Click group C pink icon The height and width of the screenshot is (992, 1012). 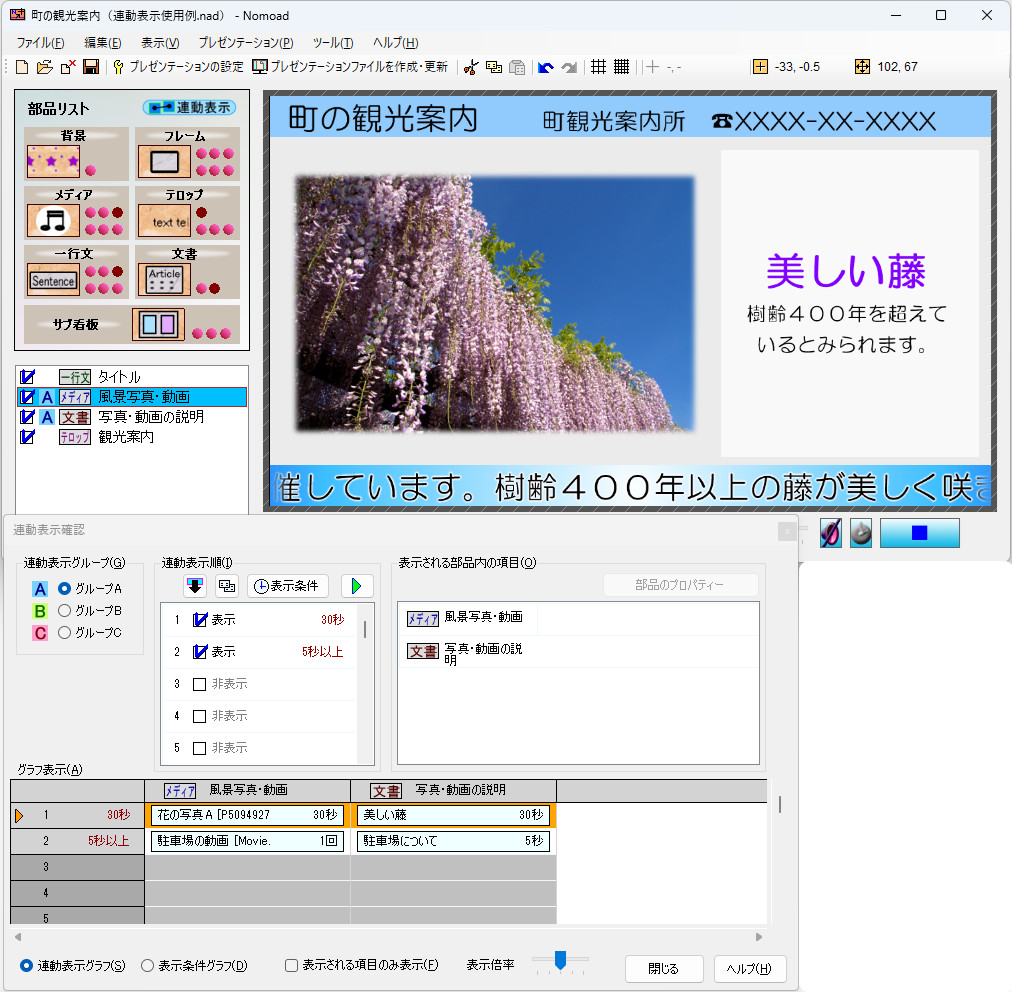[x=40, y=633]
